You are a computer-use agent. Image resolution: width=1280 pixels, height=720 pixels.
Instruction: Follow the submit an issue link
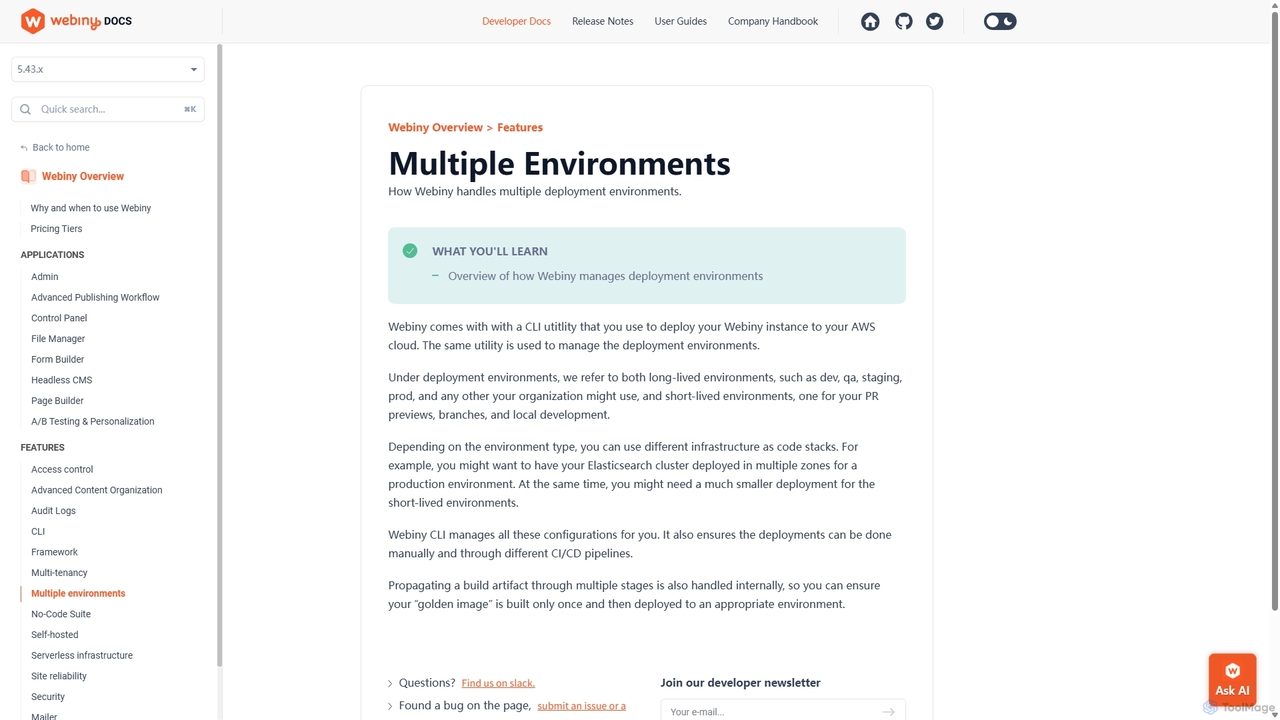[x=581, y=706]
